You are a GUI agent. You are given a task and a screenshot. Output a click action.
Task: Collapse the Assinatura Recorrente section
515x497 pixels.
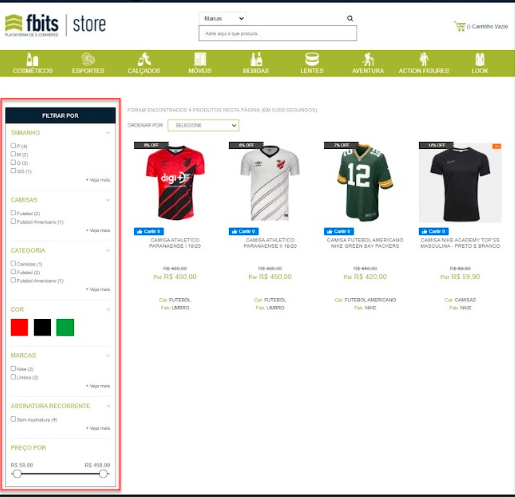pyautogui.click(x=108, y=406)
